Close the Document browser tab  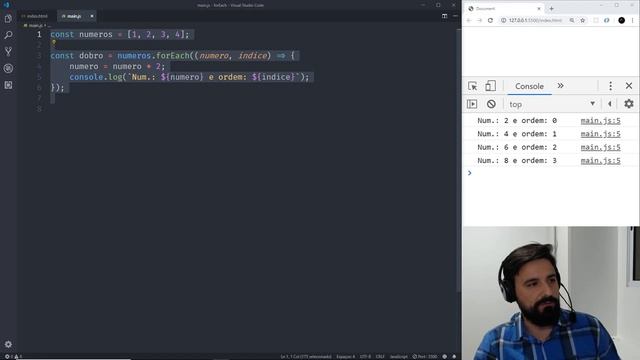(x=539, y=8)
